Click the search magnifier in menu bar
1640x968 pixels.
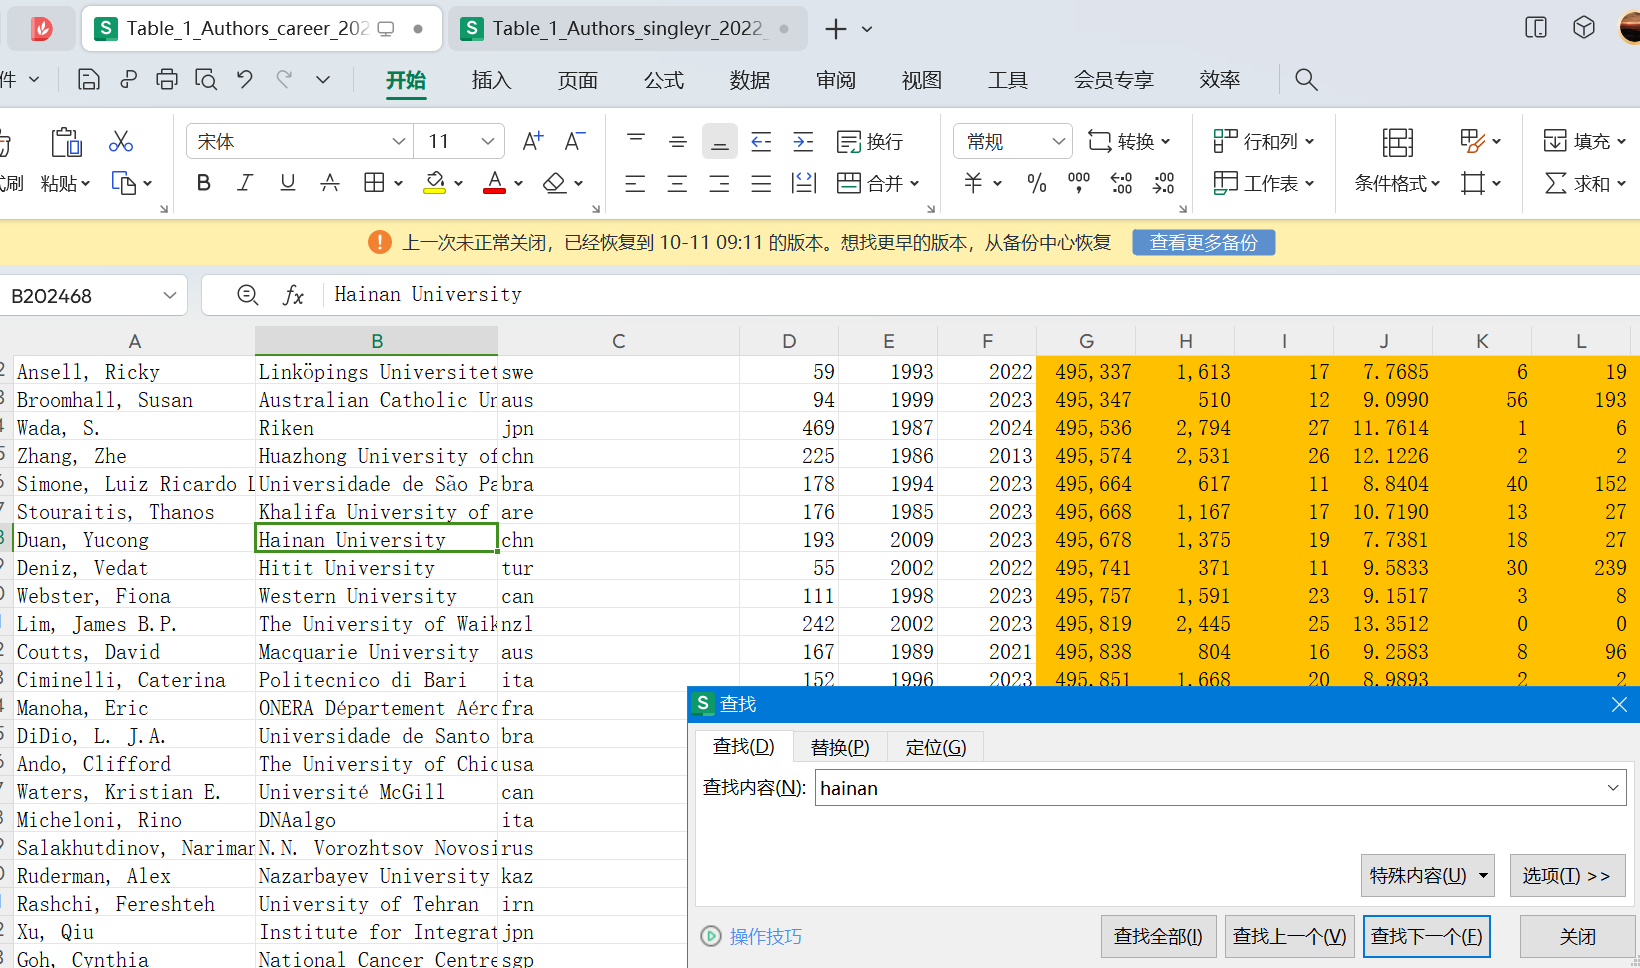pyautogui.click(x=1306, y=80)
